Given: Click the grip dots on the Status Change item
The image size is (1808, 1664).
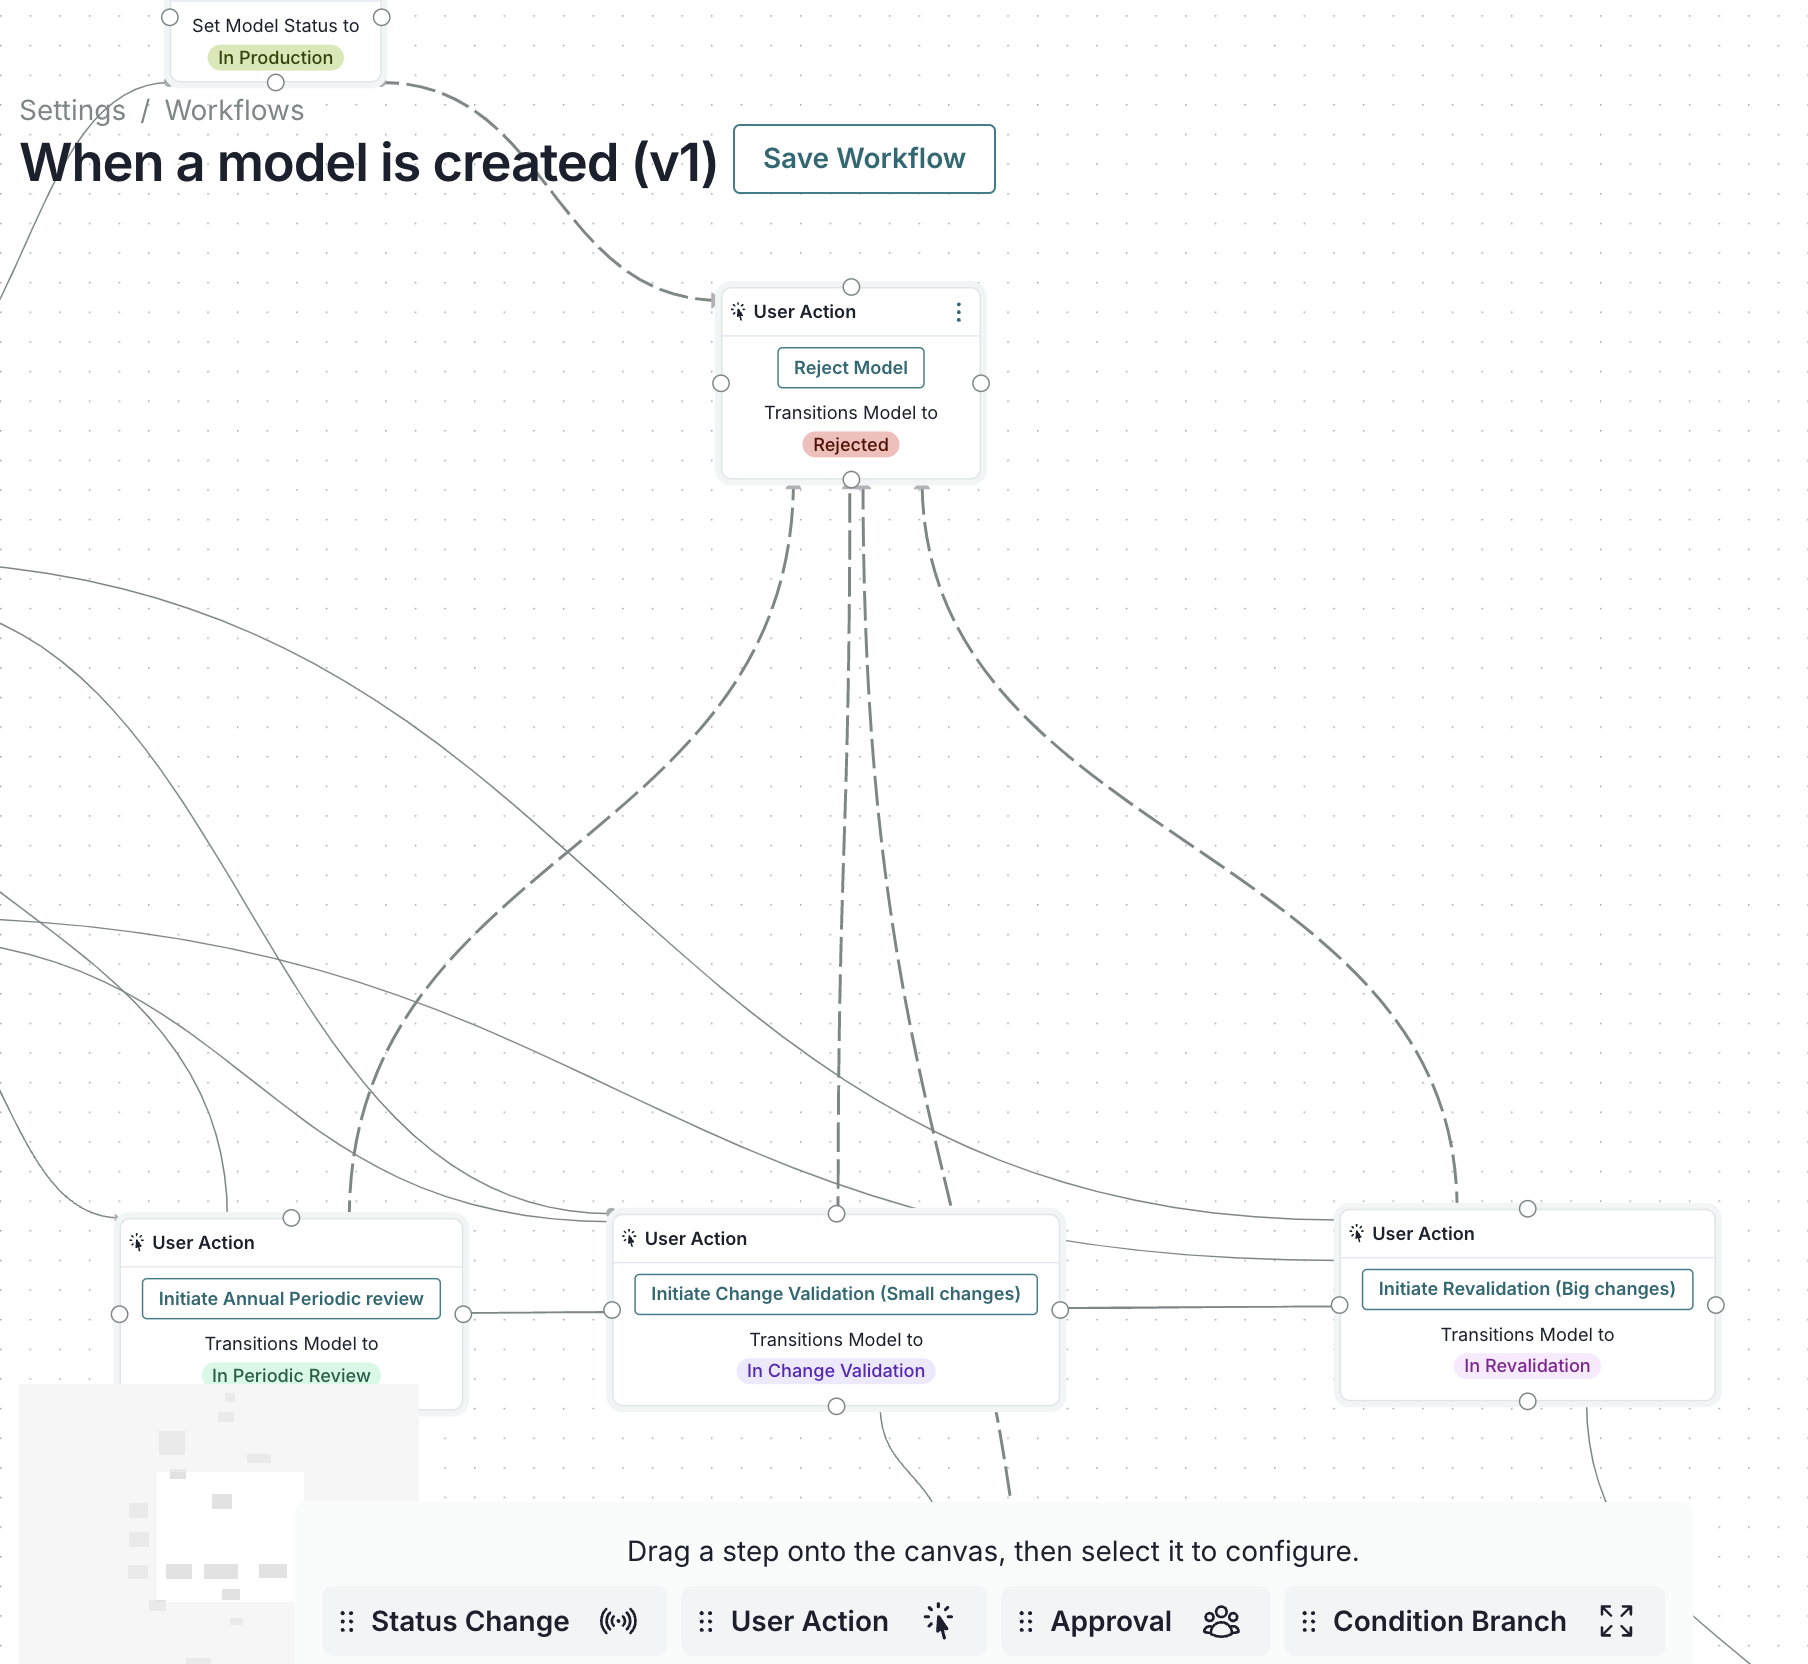Looking at the screenshot, I should coord(348,1621).
